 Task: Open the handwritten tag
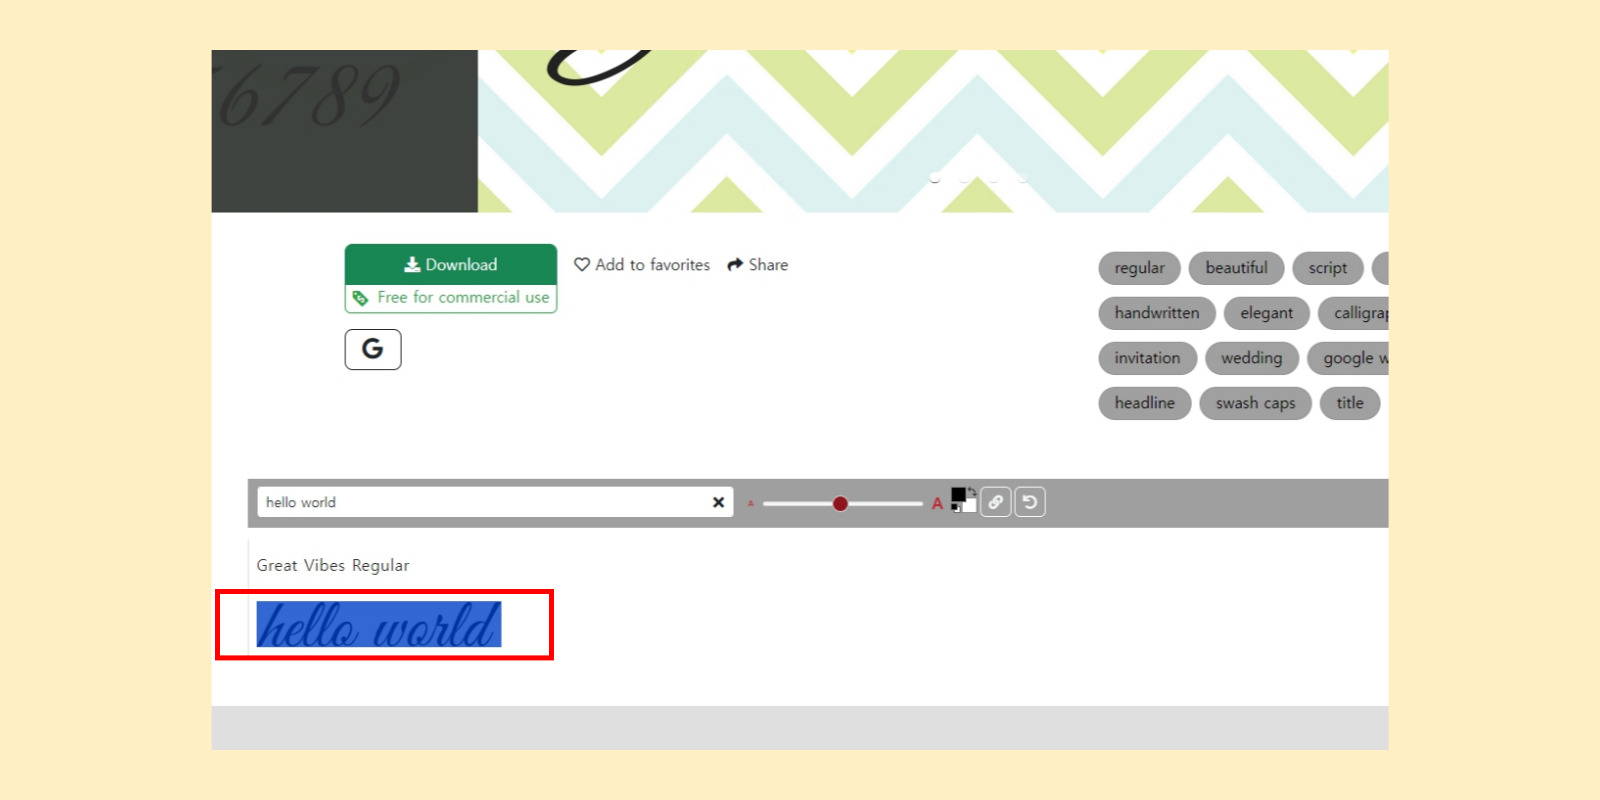1156,313
